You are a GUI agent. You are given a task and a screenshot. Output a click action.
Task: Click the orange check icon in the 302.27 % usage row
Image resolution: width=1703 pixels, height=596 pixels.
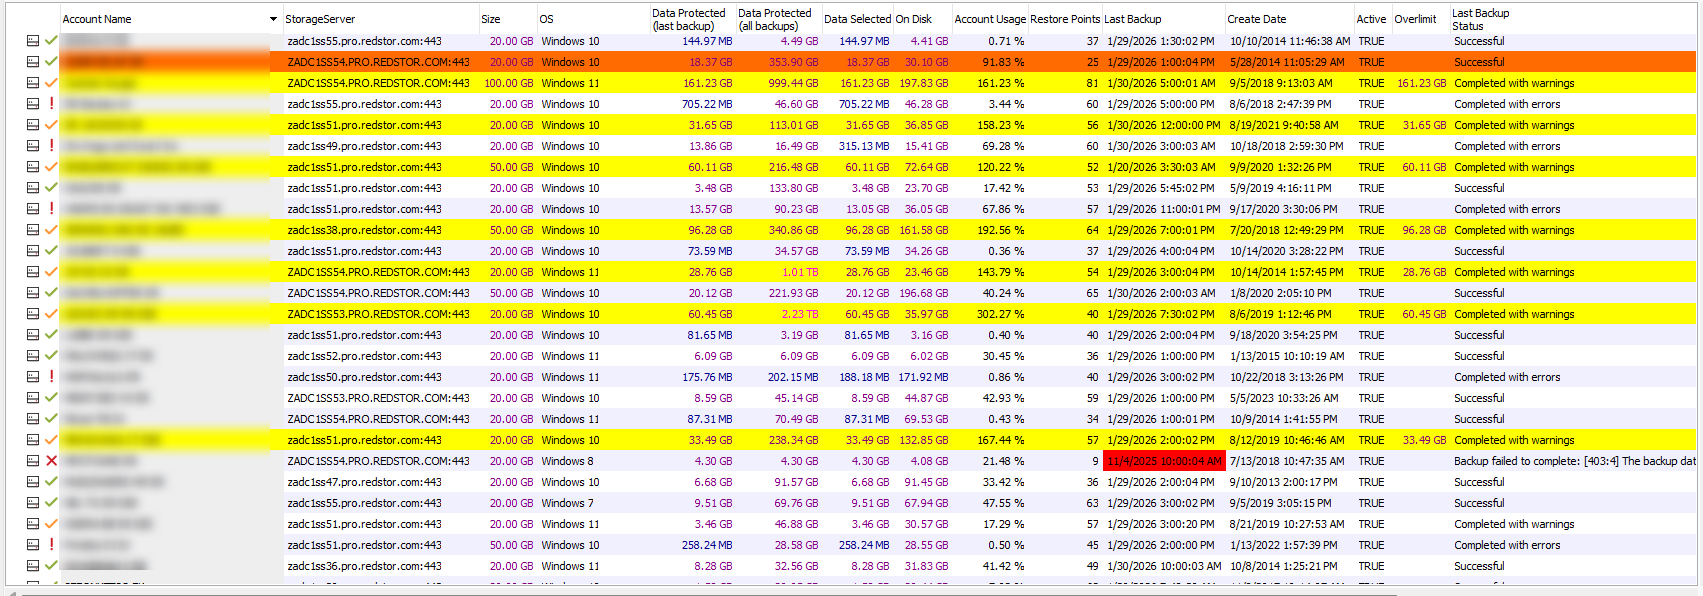point(51,314)
